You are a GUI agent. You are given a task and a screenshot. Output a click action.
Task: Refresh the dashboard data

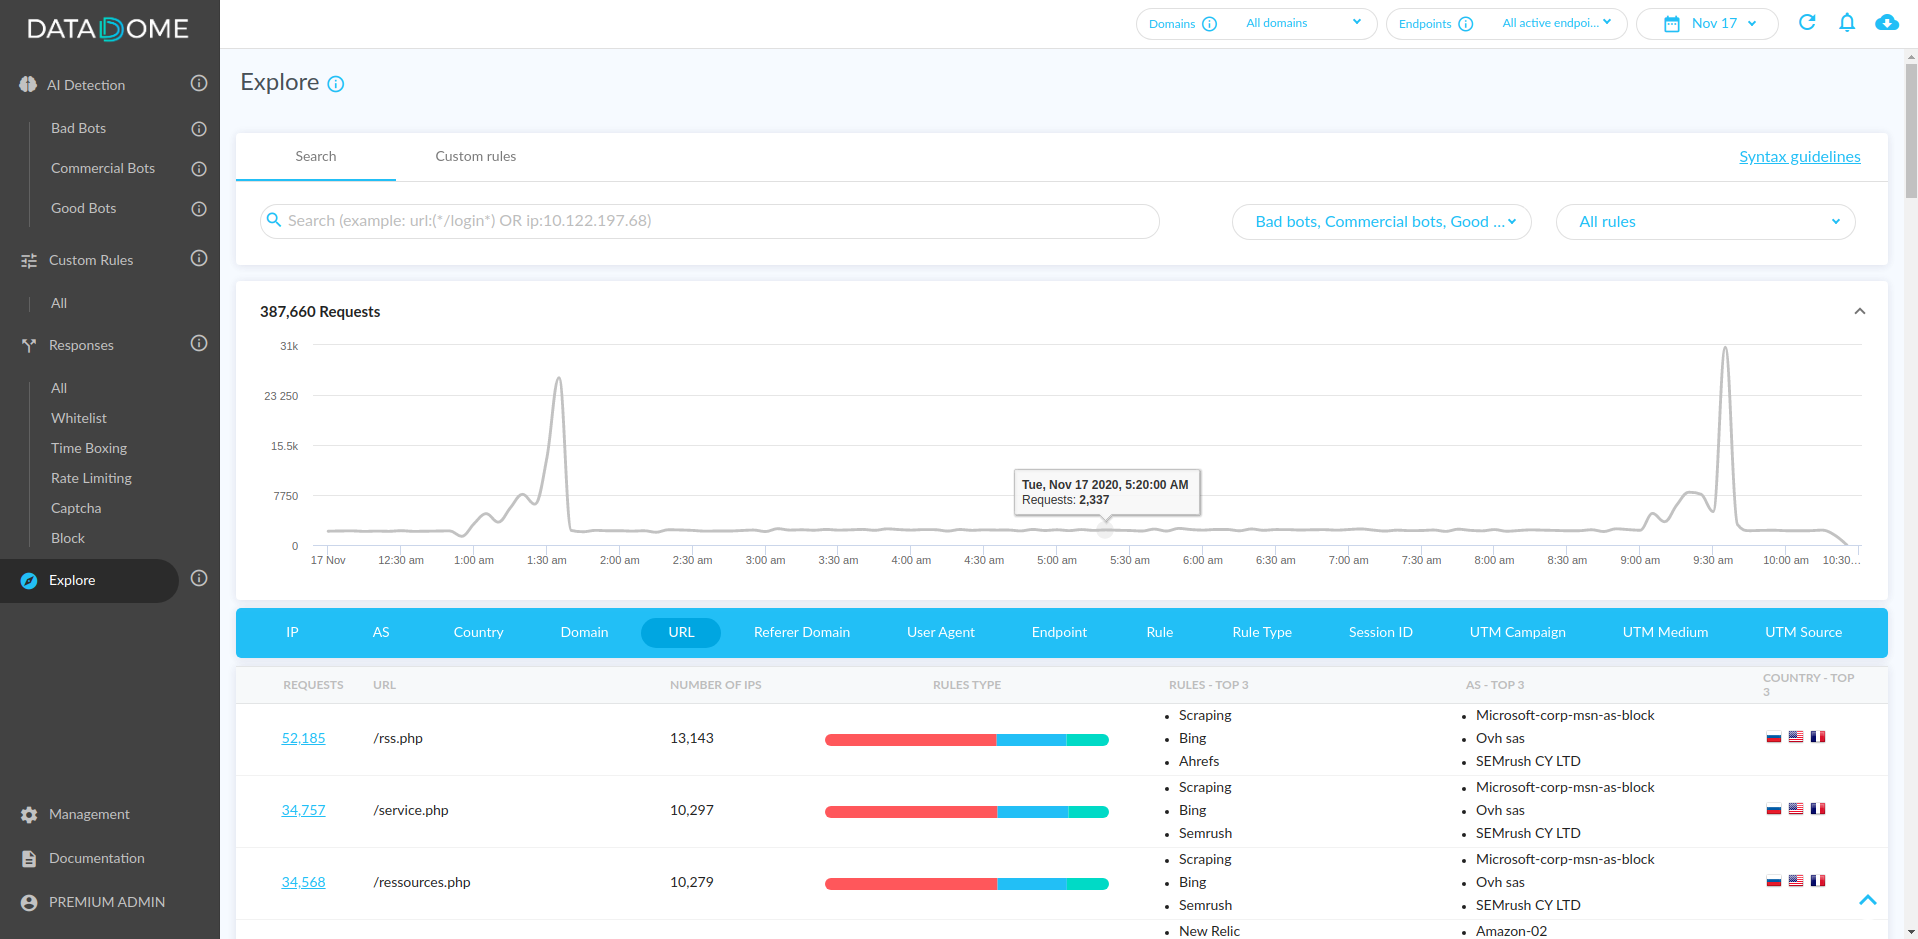1807,22
